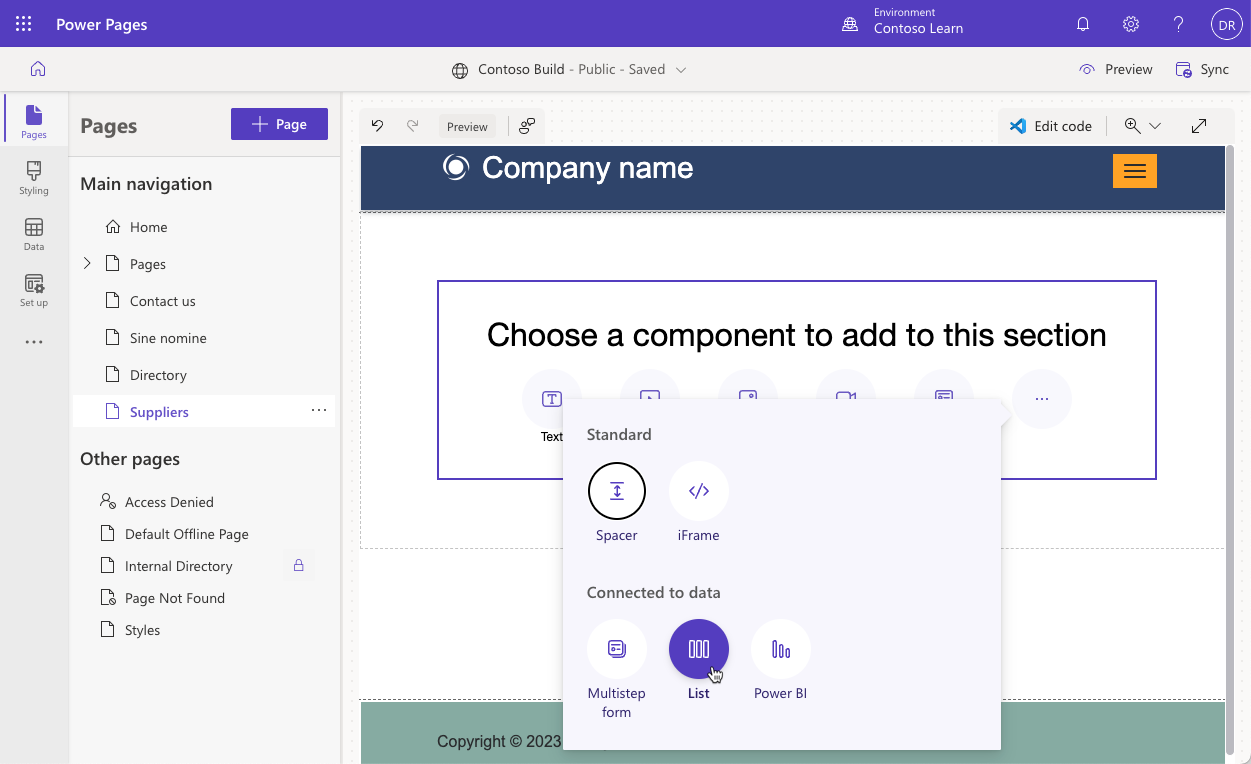Open the Contoso Build site status dropdown
The image size is (1251, 764).
coord(681,69)
